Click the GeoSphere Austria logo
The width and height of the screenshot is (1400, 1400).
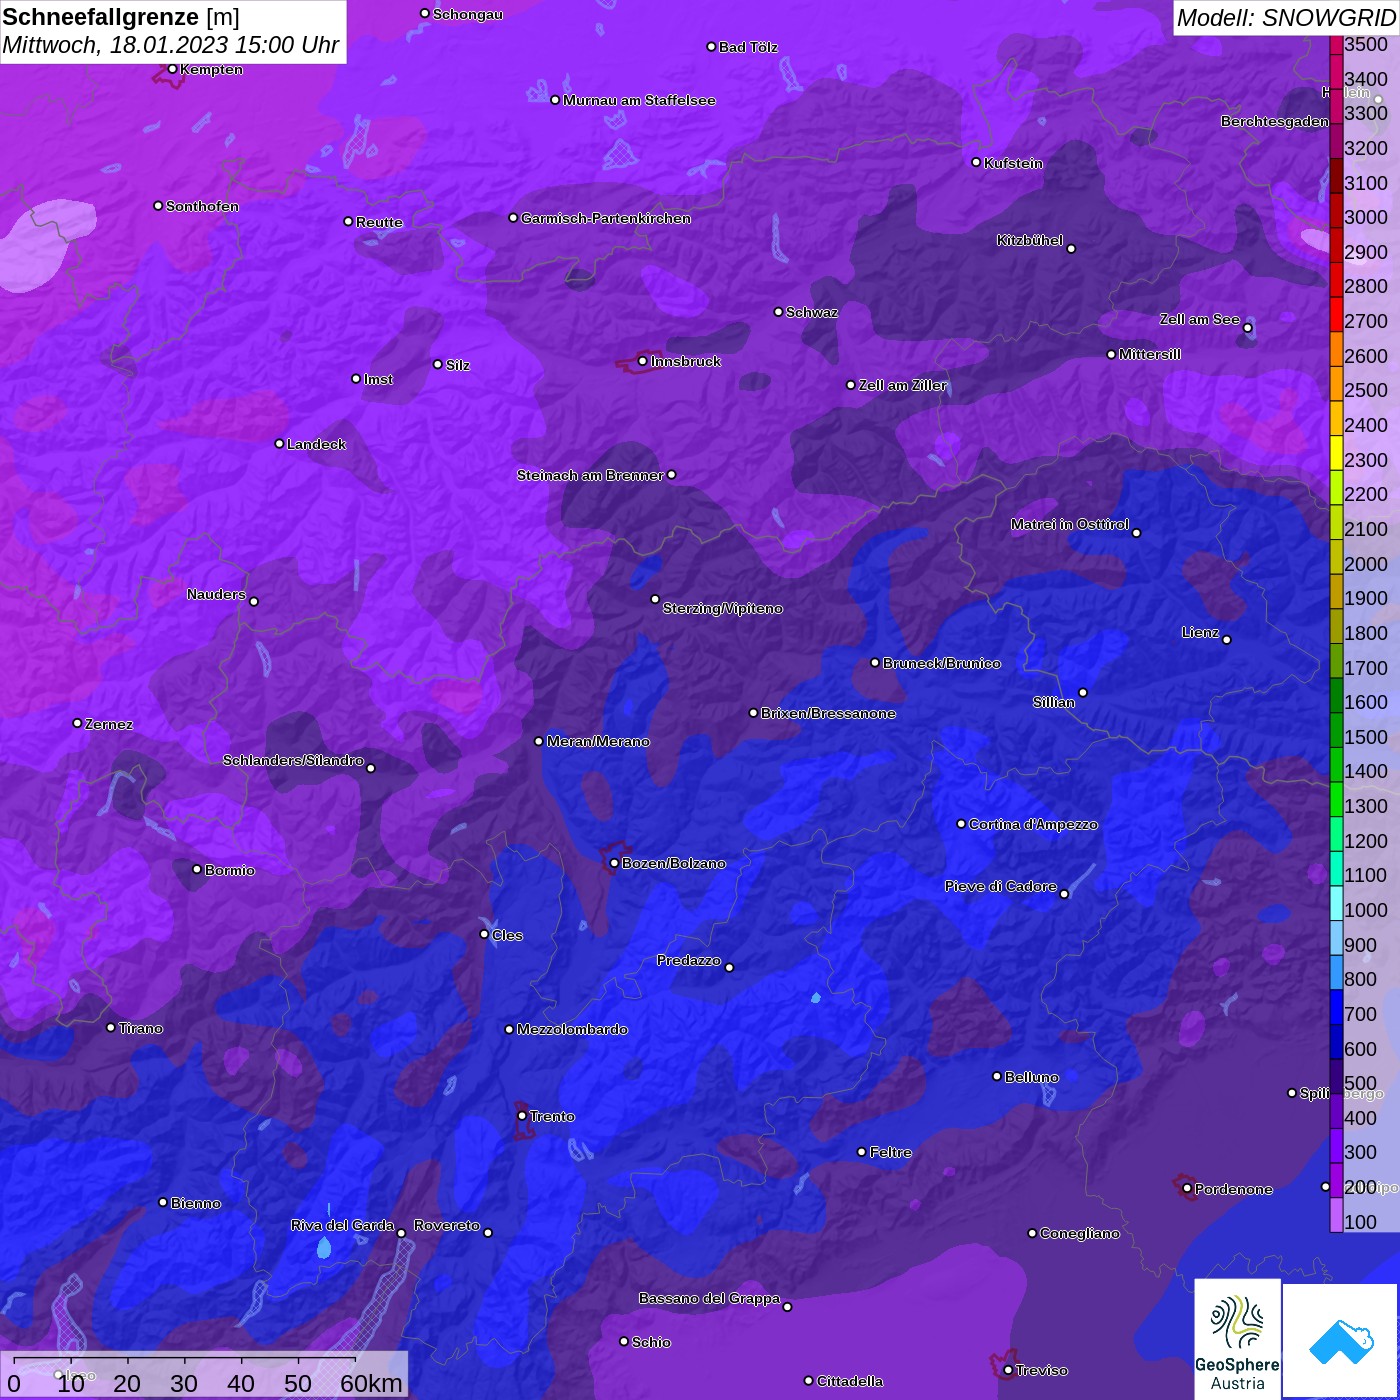1237,1339
